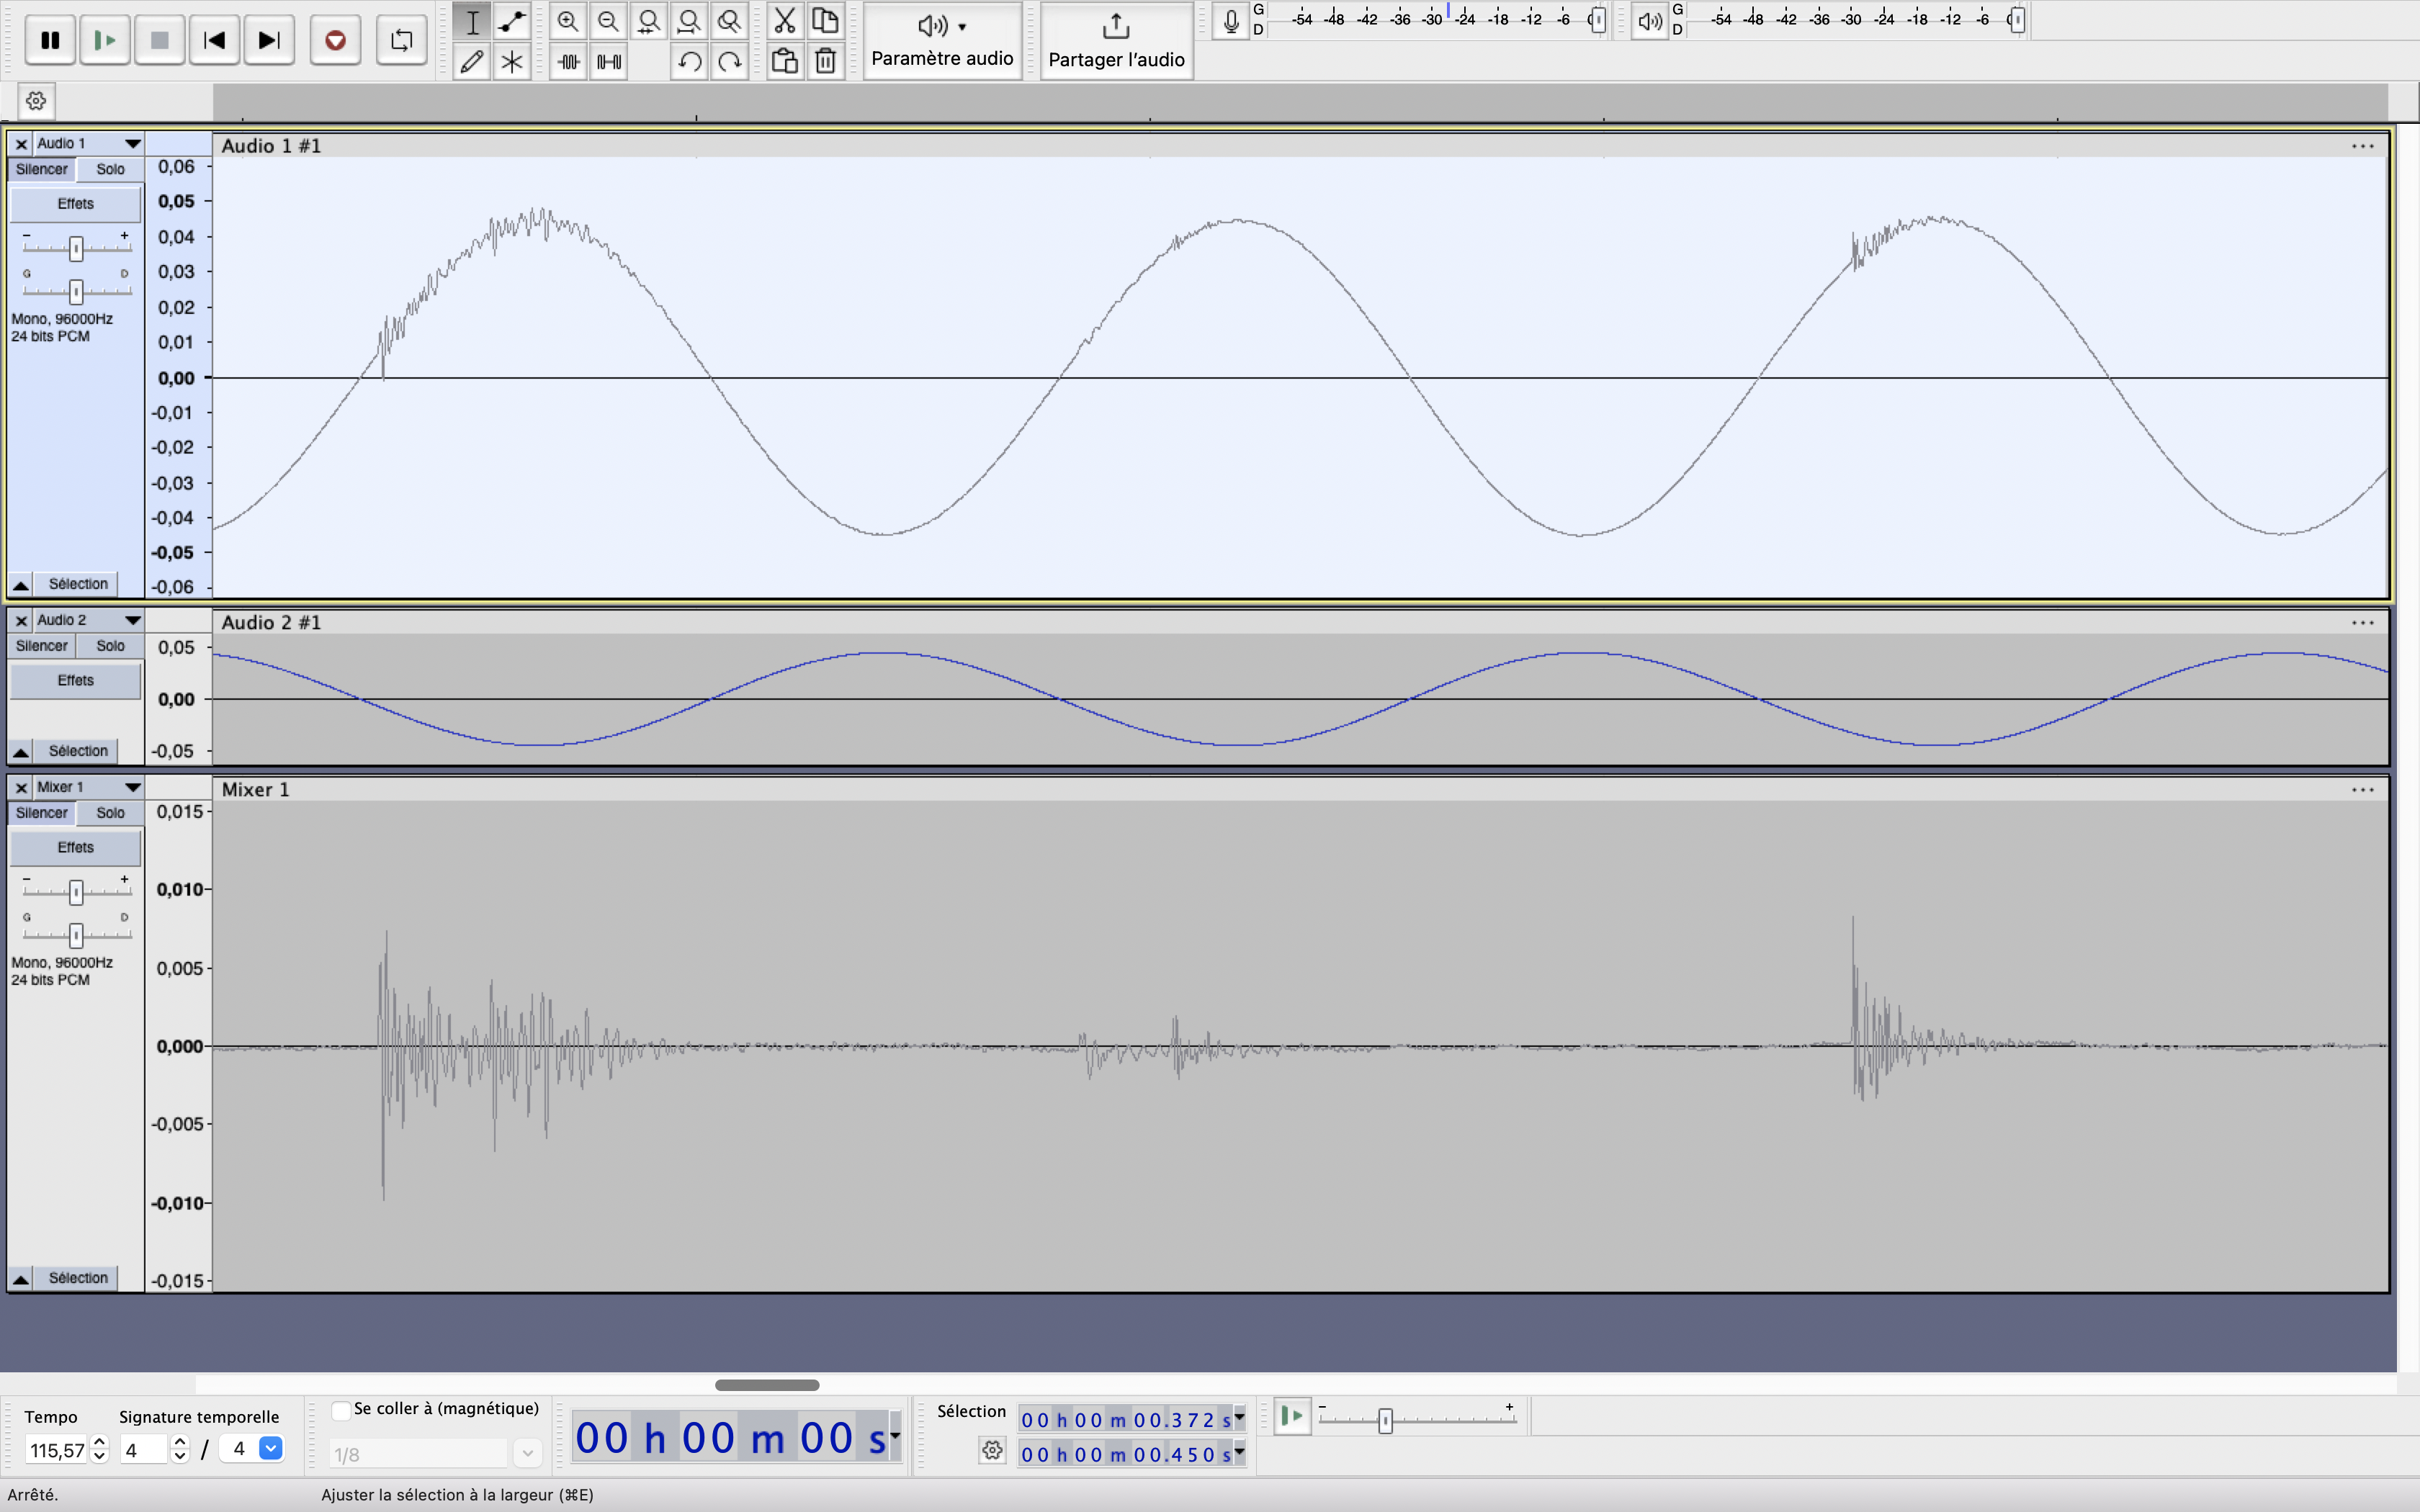Toggle Solo on Audio 2 track
The width and height of the screenshot is (2420, 1512).
(x=110, y=646)
